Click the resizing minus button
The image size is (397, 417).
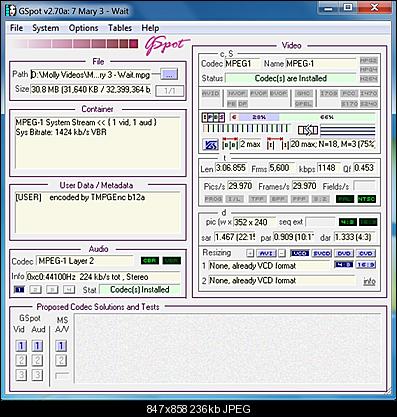pos(282,253)
